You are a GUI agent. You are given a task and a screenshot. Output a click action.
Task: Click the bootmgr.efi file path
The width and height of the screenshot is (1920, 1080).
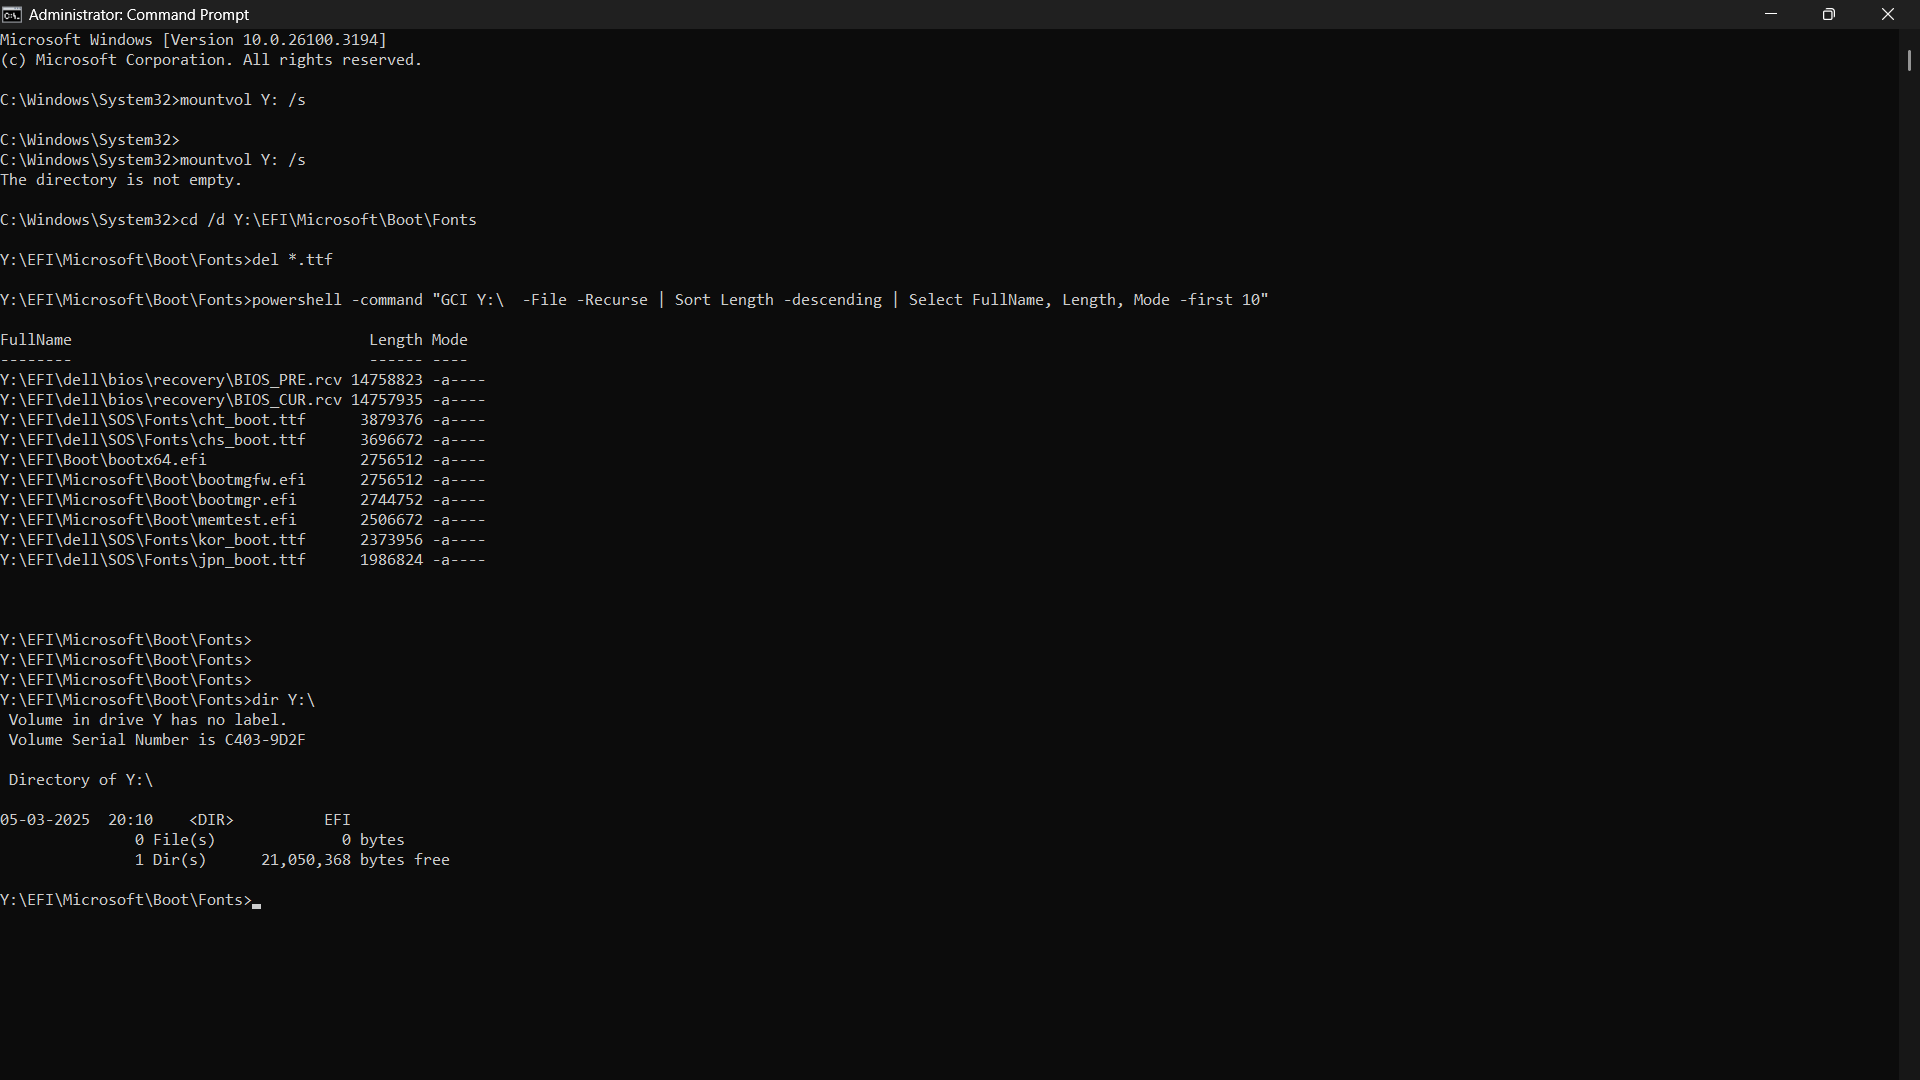[148, 500]
